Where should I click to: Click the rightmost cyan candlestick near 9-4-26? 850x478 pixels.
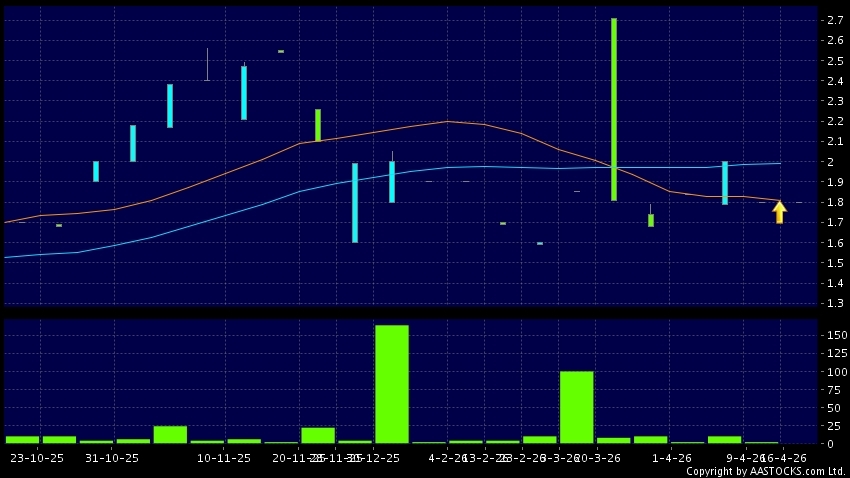point(725,183)
